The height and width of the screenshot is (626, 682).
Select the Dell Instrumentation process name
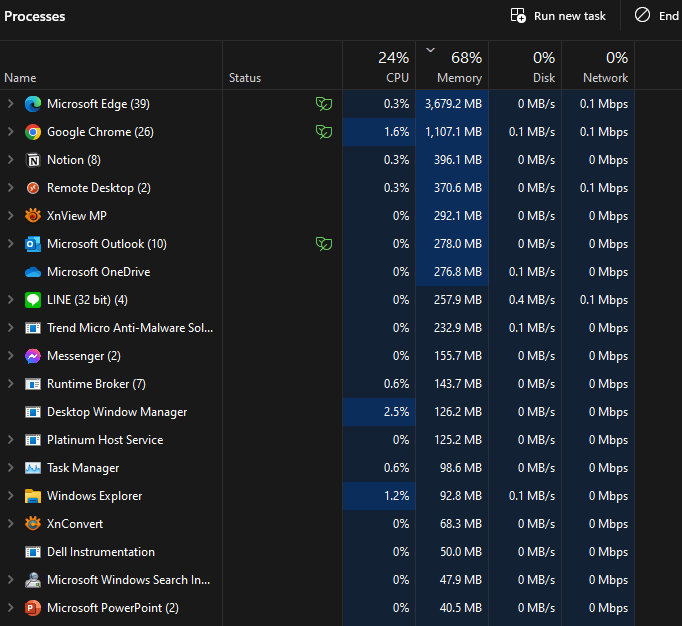pos(101,552)
